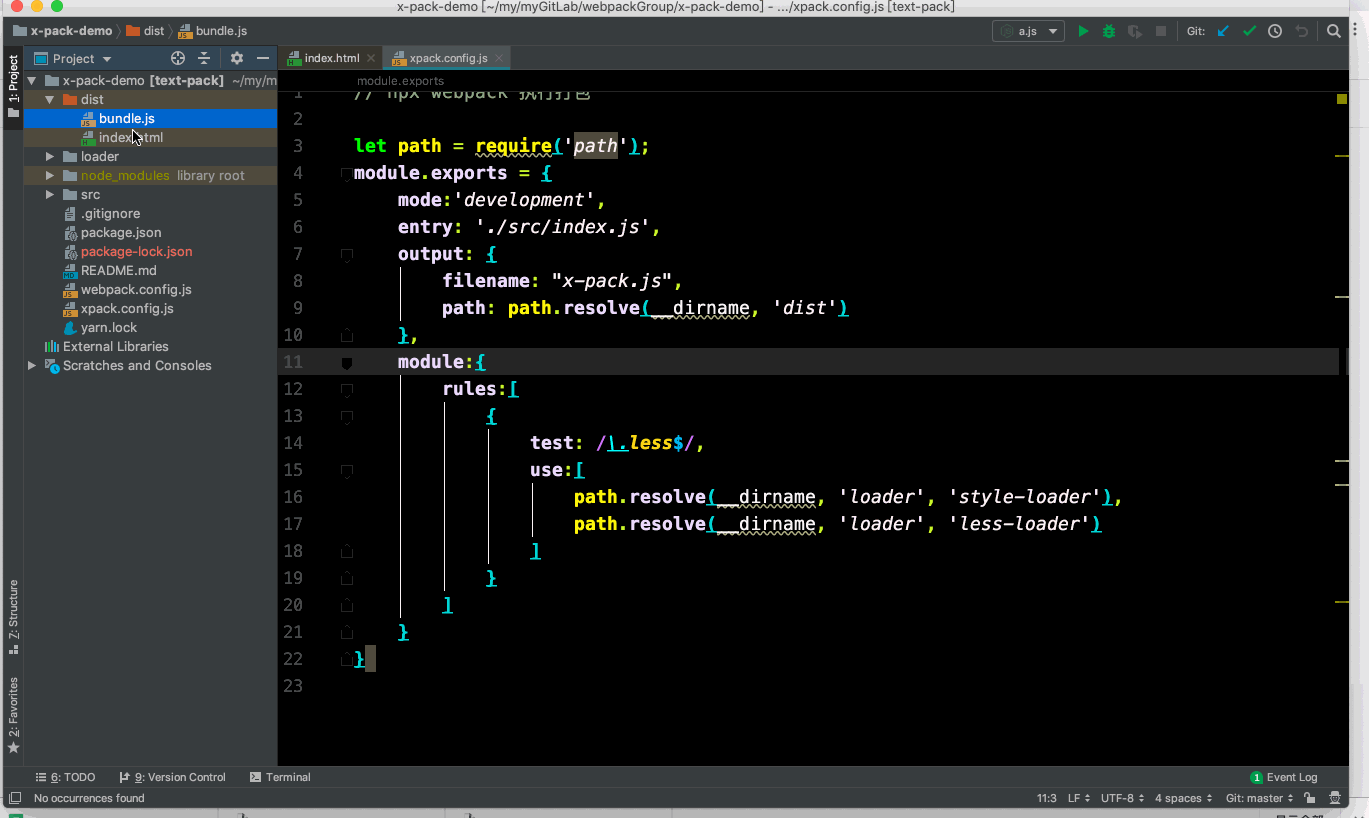The image size is (1369, 818).
Task: Select README.md in the project tree
Action: point(150,270)
